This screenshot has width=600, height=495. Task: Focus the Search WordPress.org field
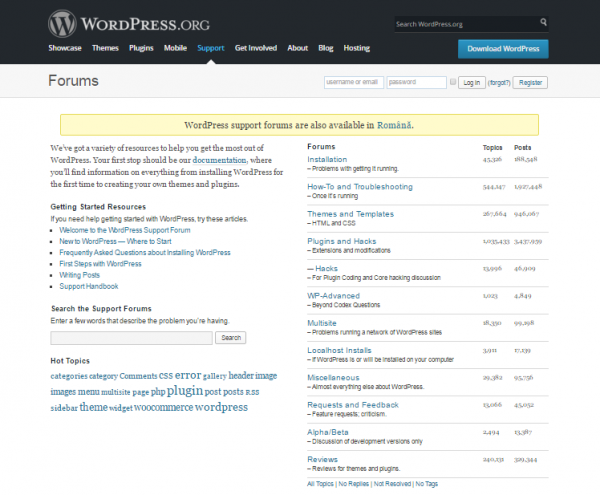point(467,24)
